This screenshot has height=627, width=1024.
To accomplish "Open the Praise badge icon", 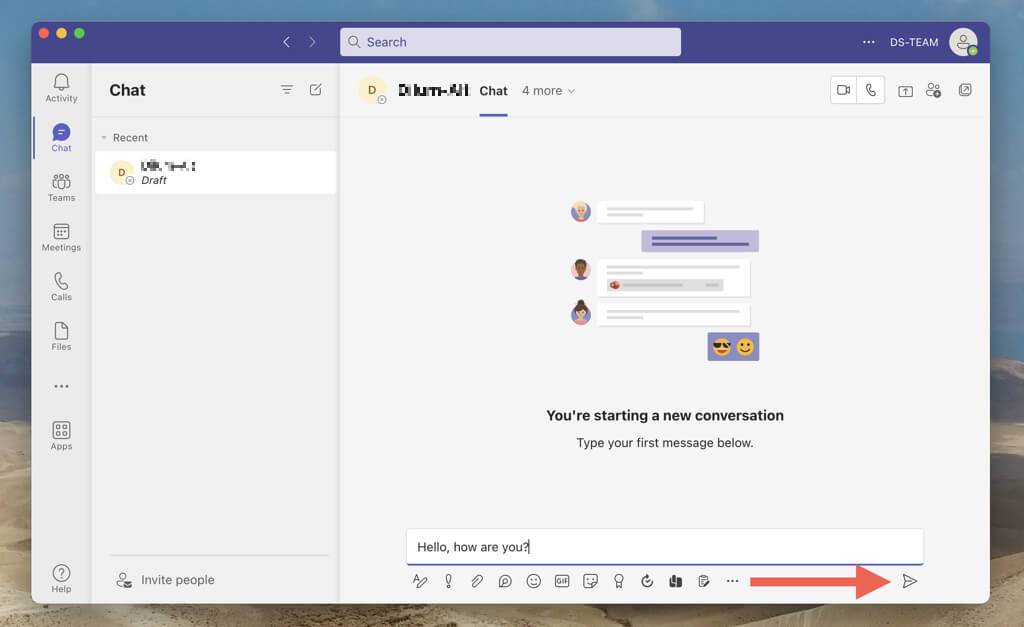I will coord(618,581).
